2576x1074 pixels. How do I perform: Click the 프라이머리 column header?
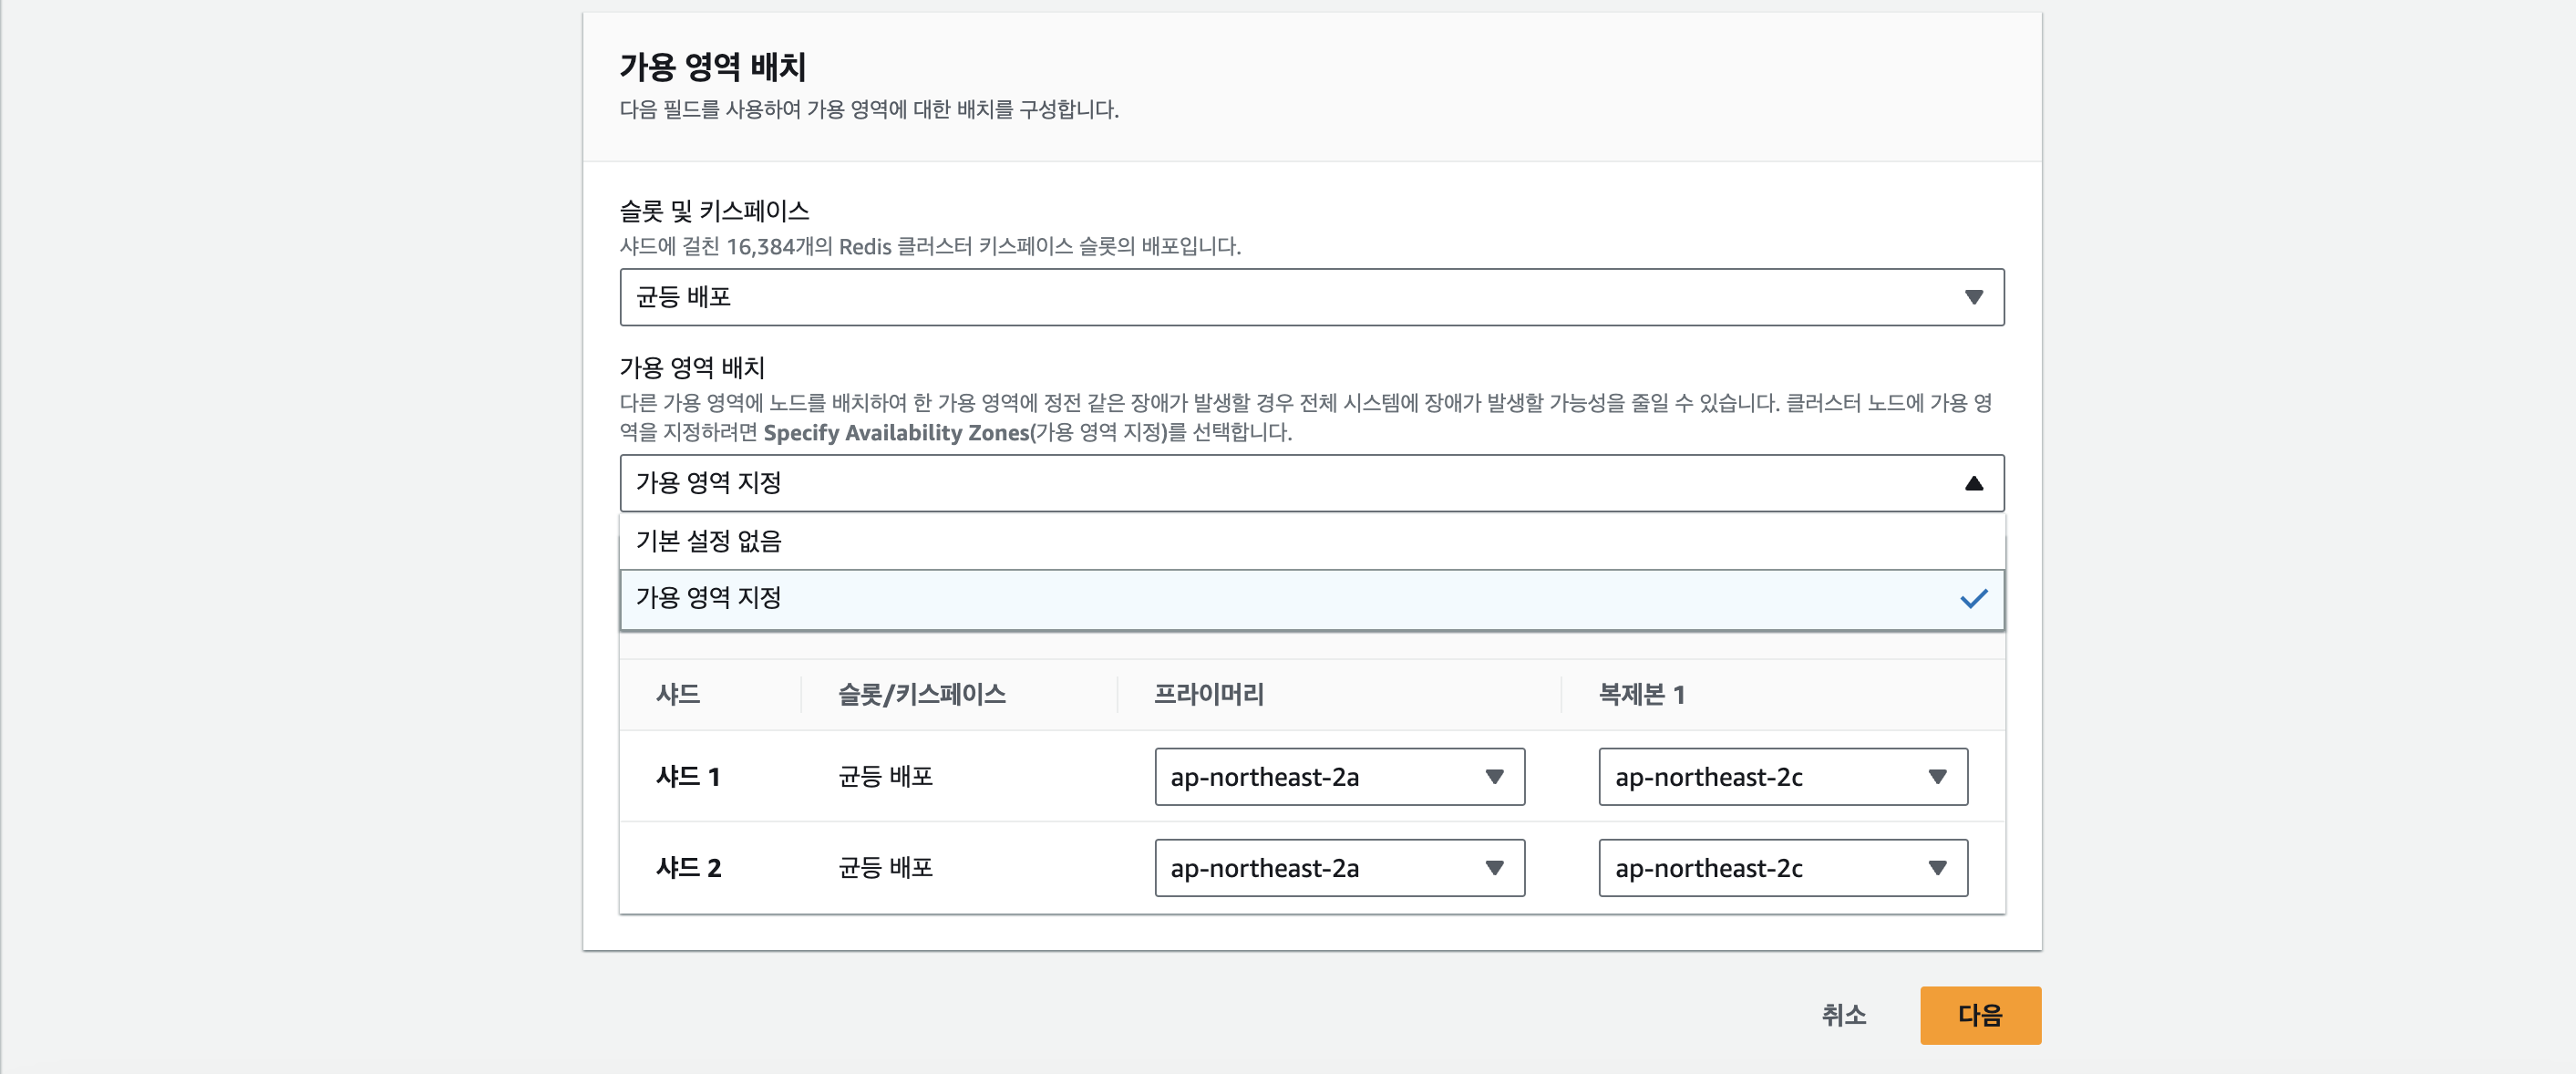click(1208, 694)
